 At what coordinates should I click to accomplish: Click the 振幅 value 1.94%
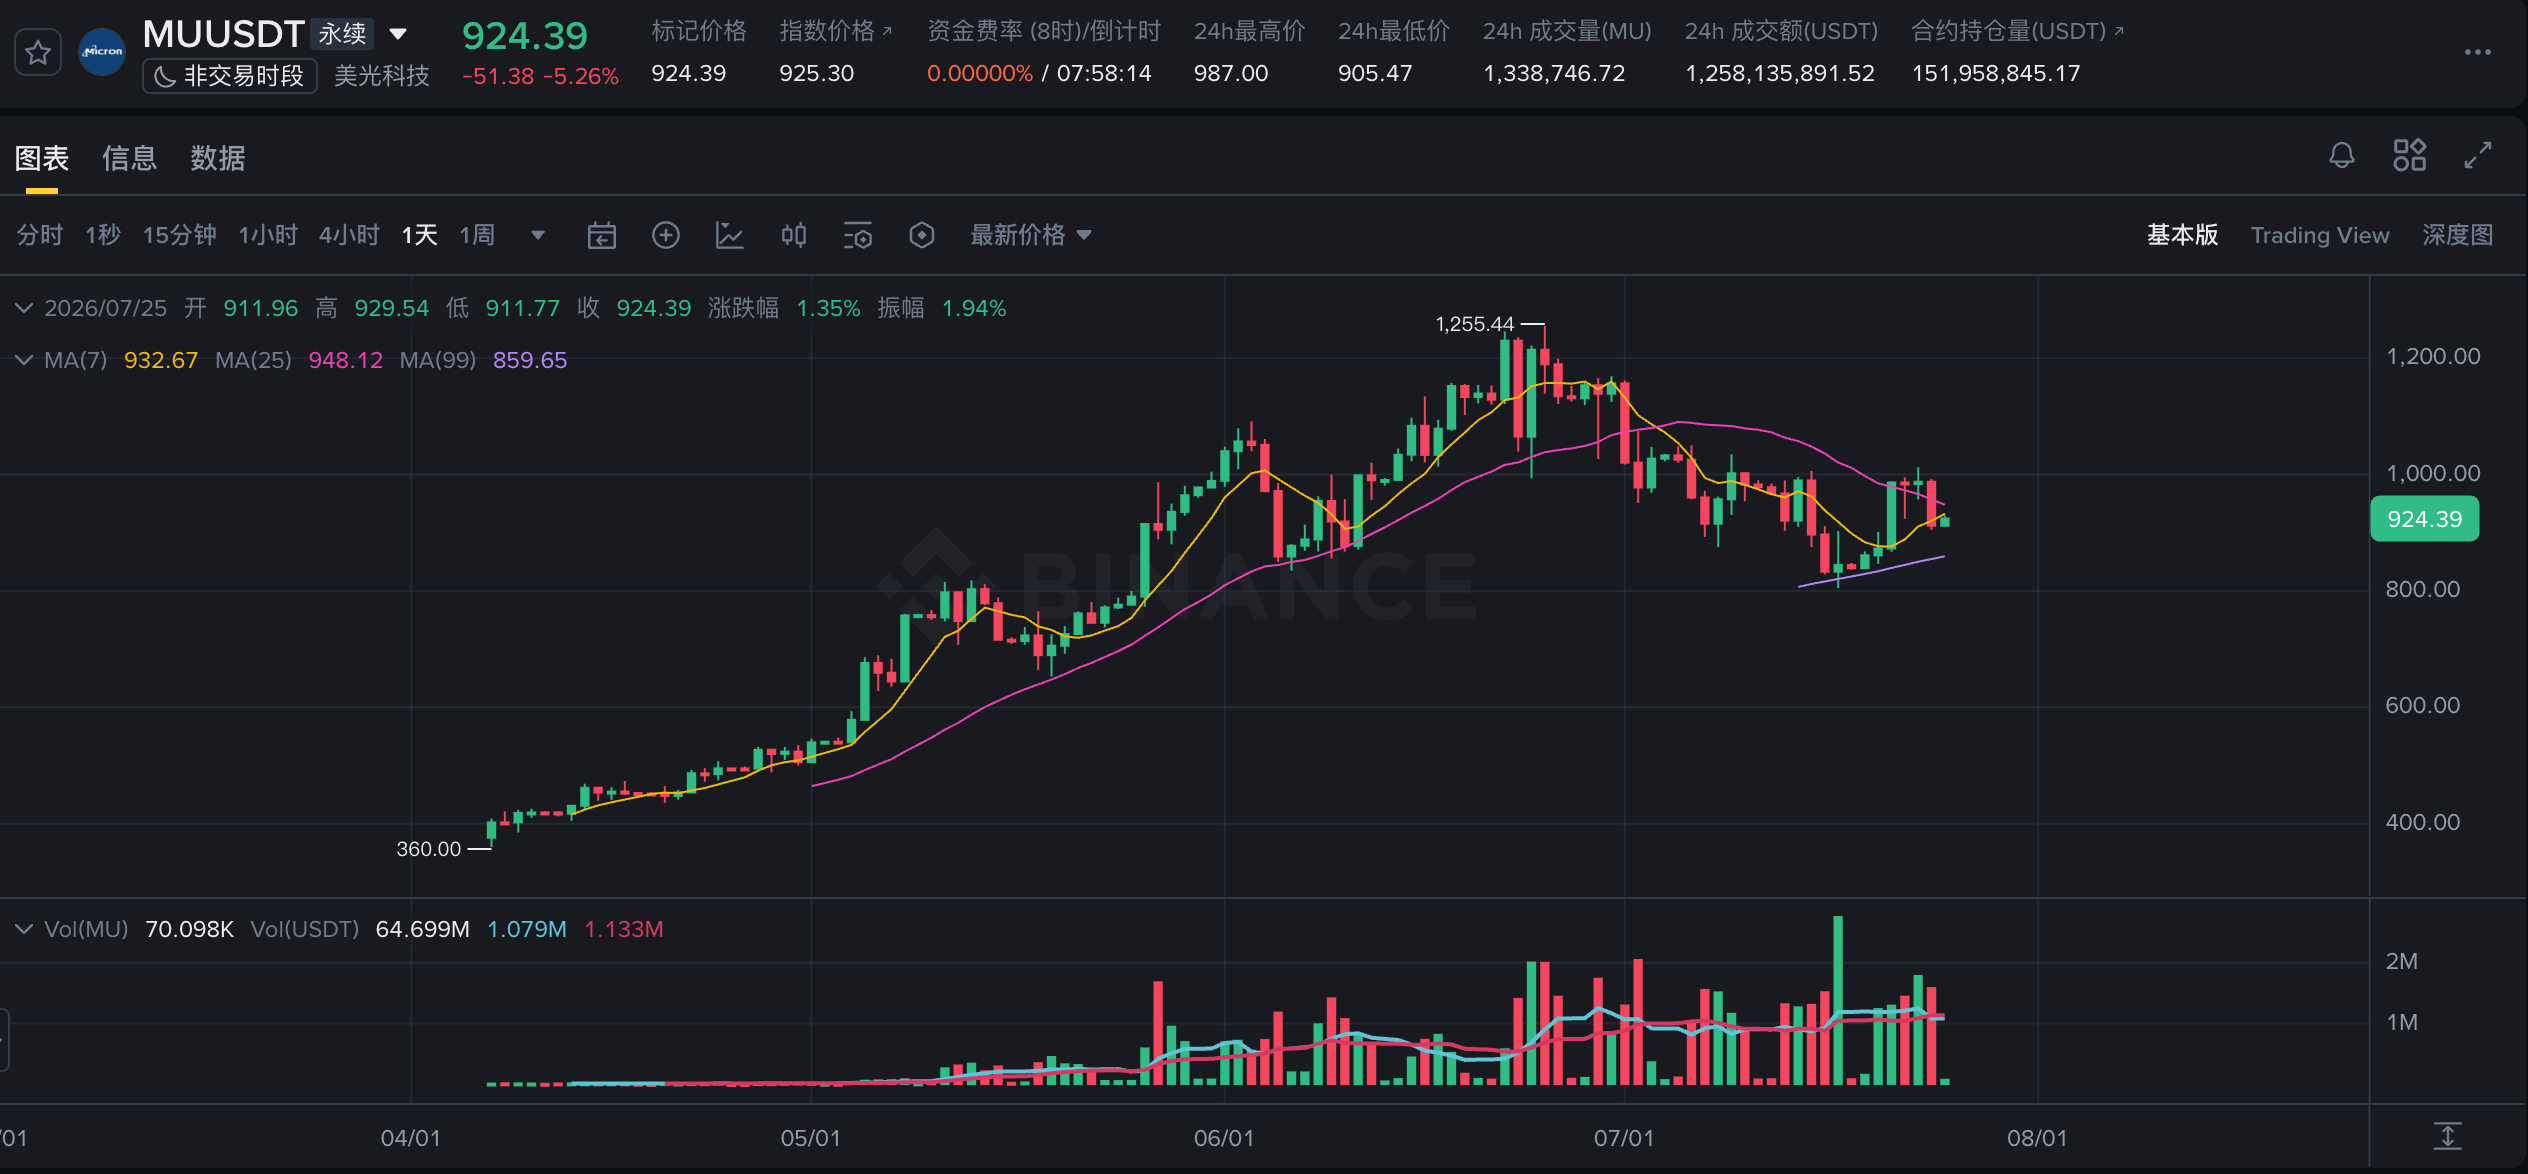(974, 308)
